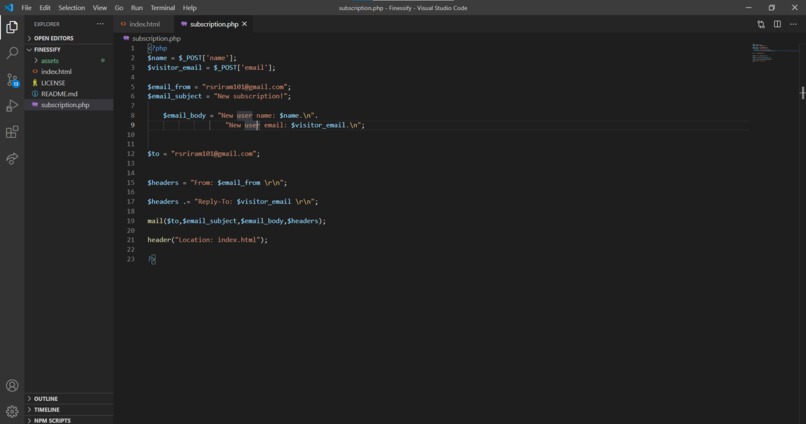Open the Run menu
The width and height of the screenshot is (806, 424).
coord(137,8)
